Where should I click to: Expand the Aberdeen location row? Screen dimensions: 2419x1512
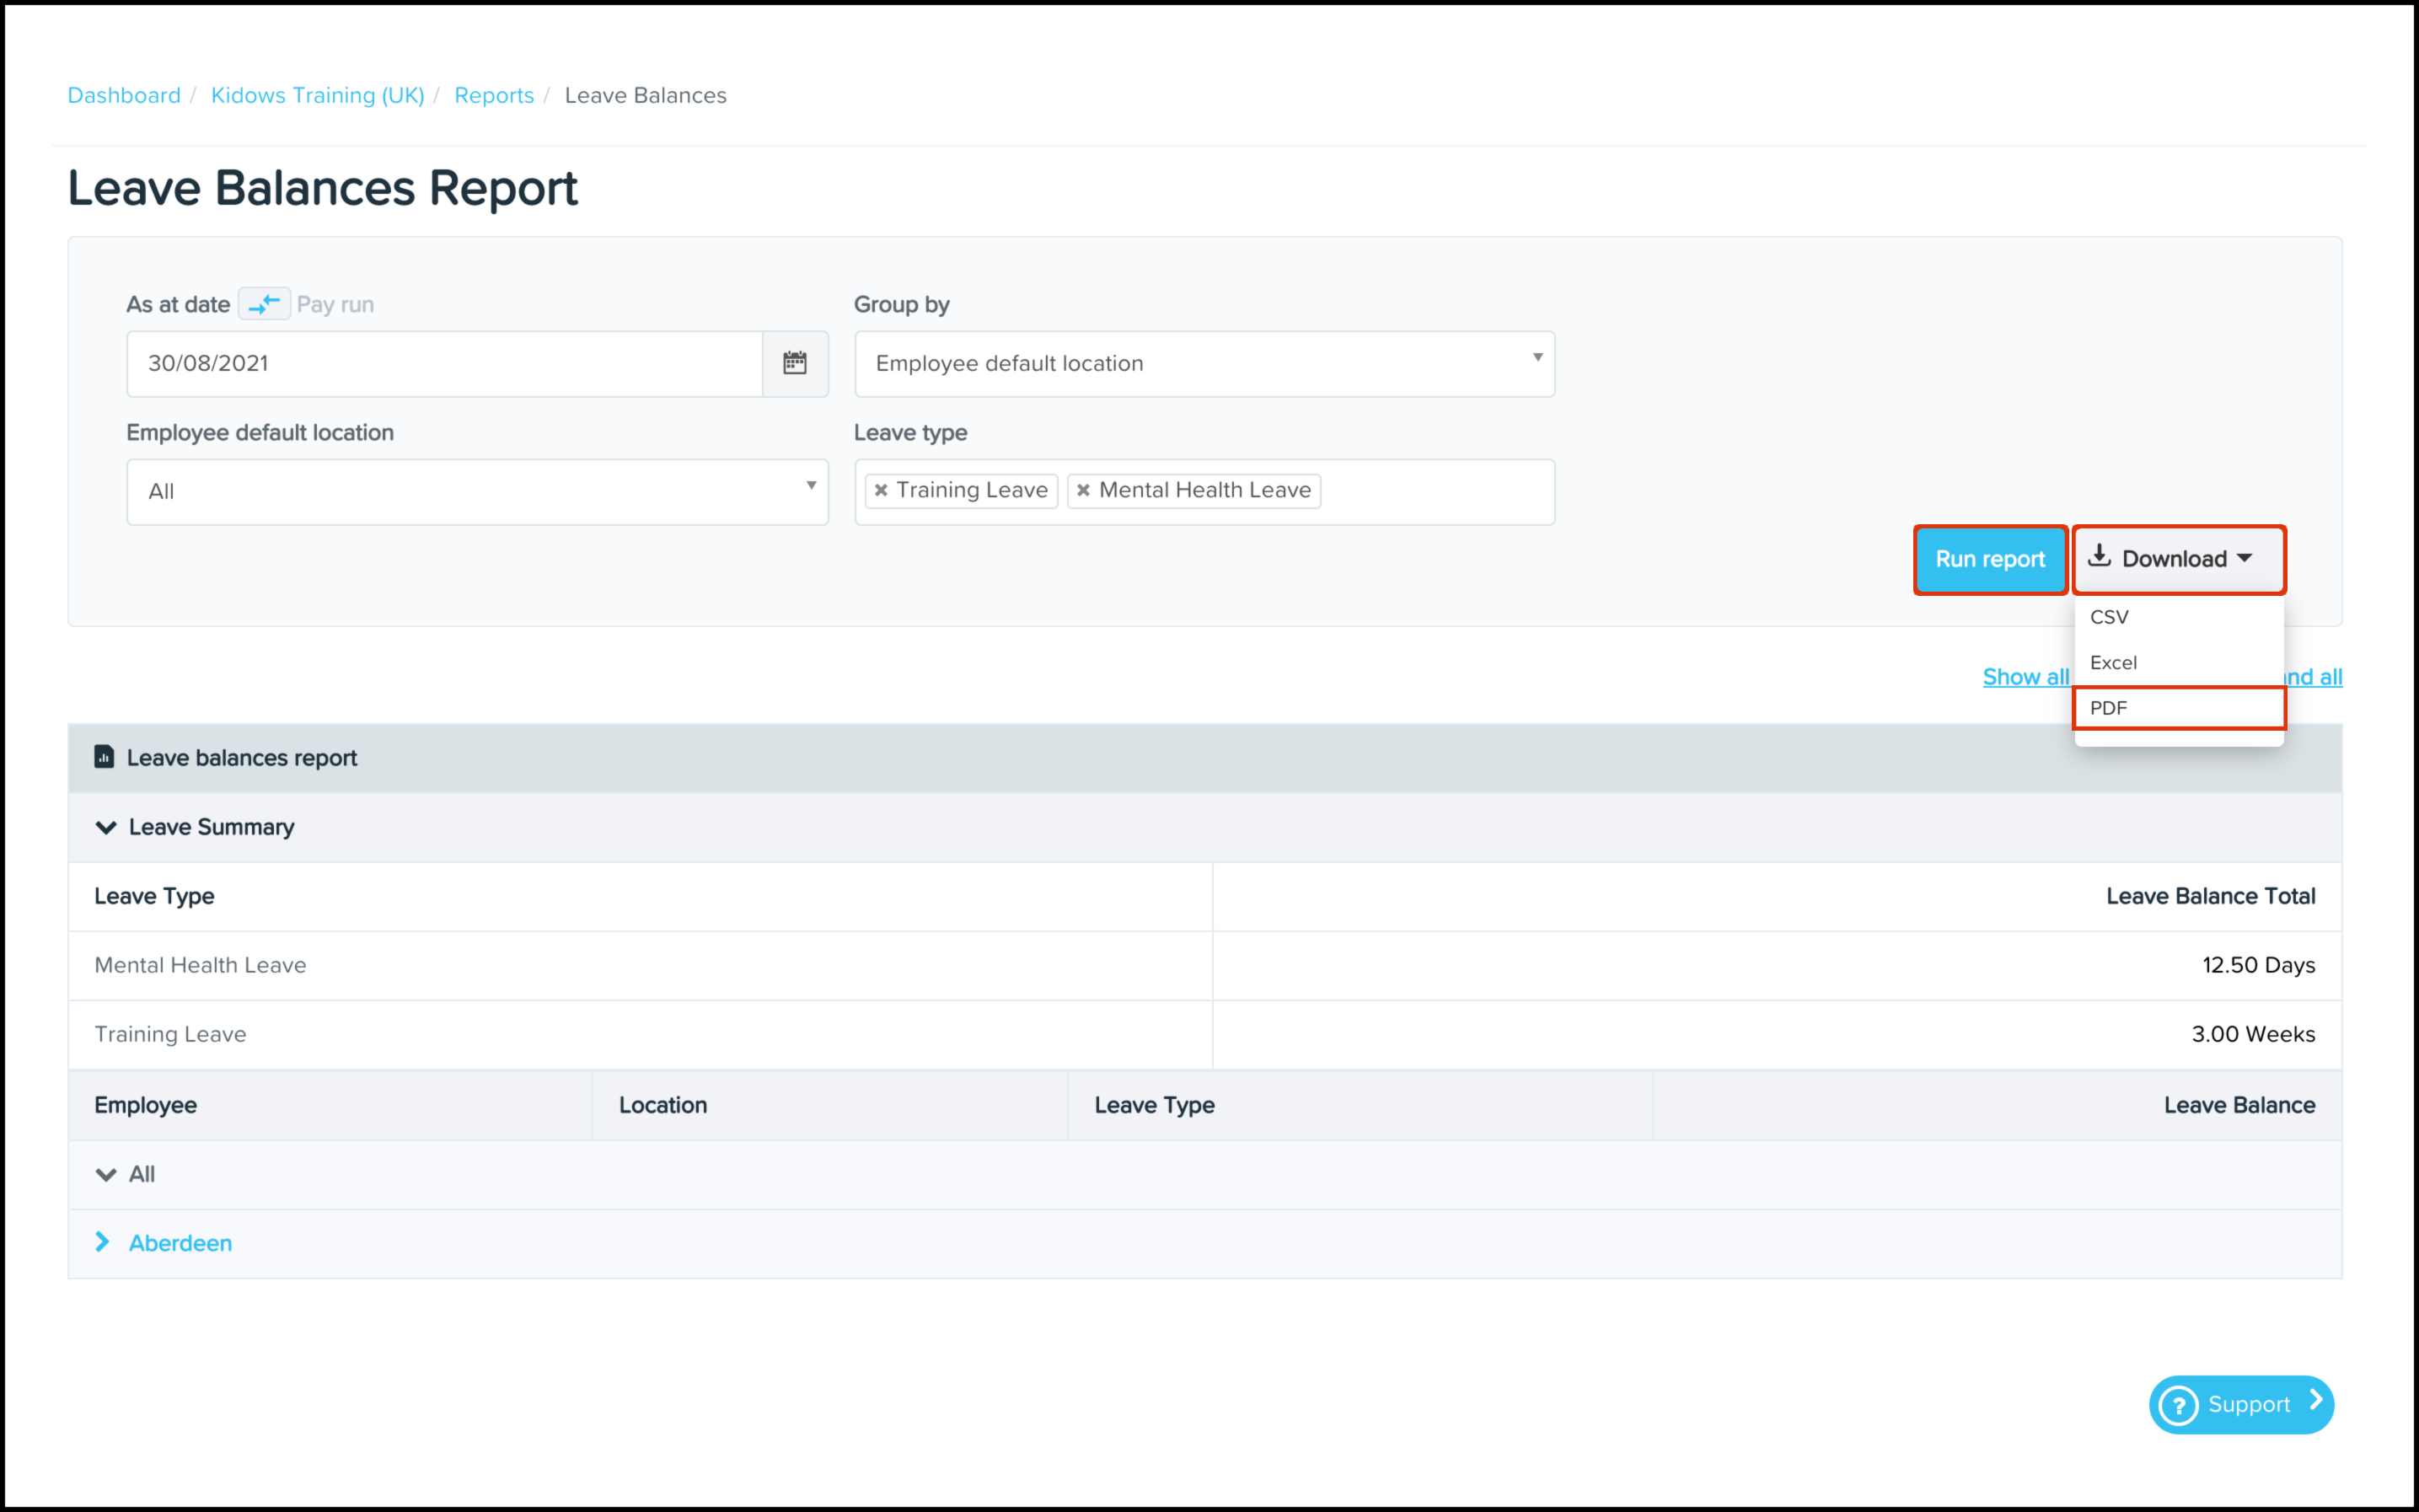[103, 1242]
